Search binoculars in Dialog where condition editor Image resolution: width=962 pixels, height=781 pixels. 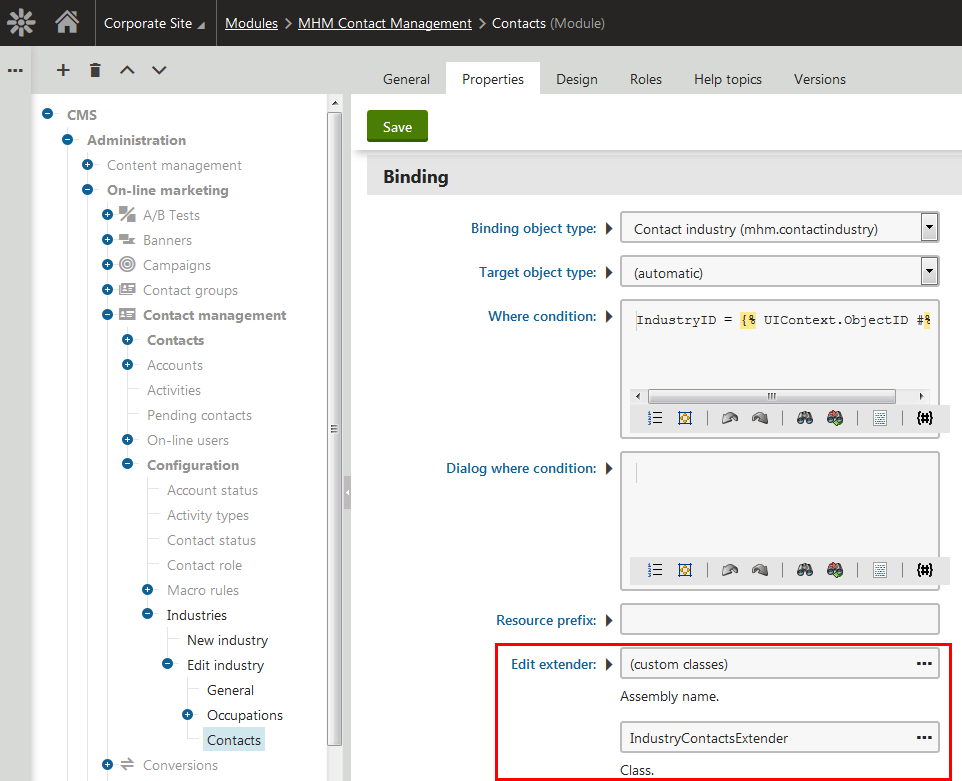pos(804,570)
